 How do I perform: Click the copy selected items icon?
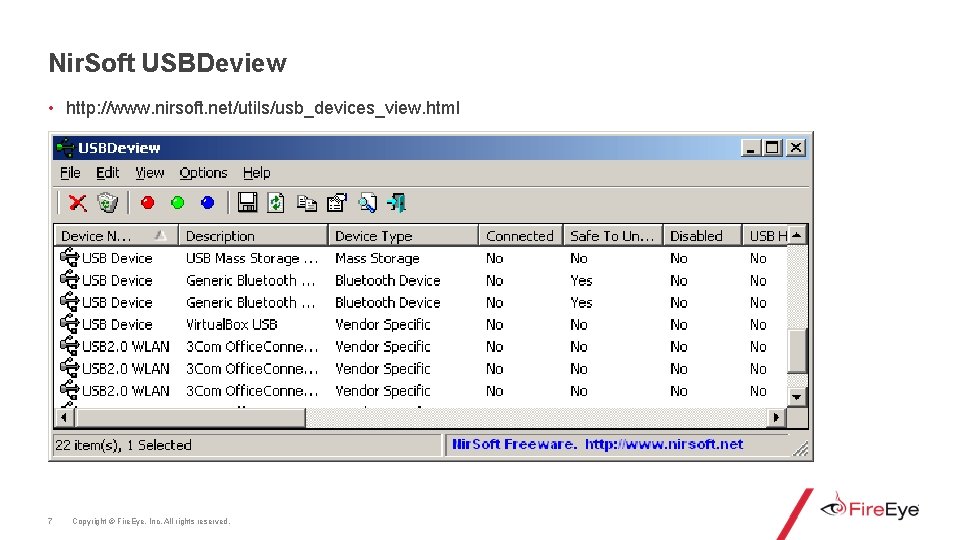pyautogui.click(x=307, y=203)
